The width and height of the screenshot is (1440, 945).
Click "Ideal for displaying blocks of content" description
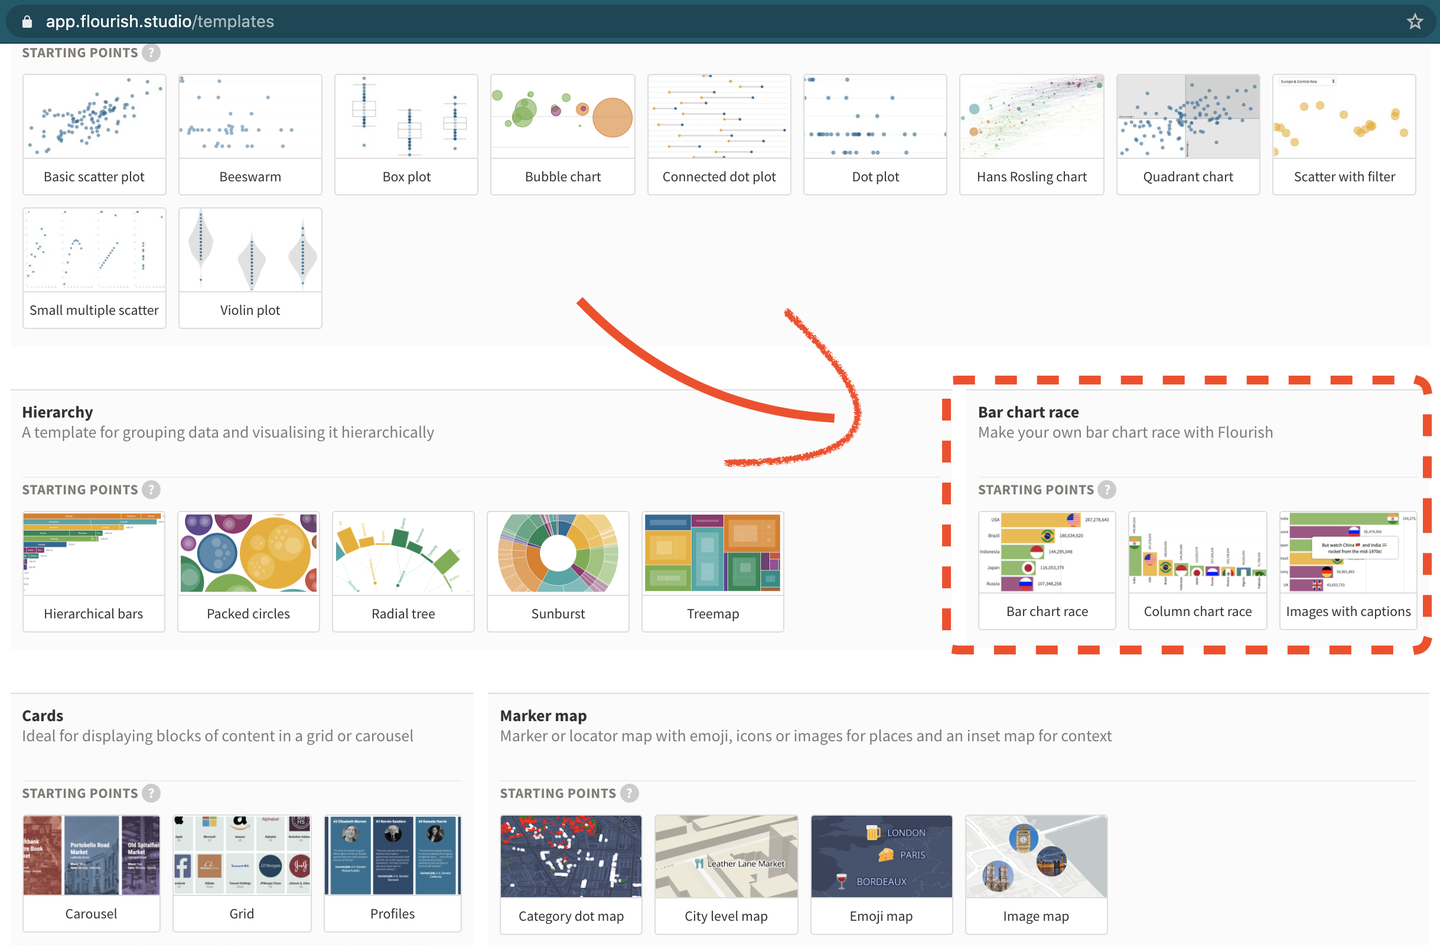tap(217, 736)
